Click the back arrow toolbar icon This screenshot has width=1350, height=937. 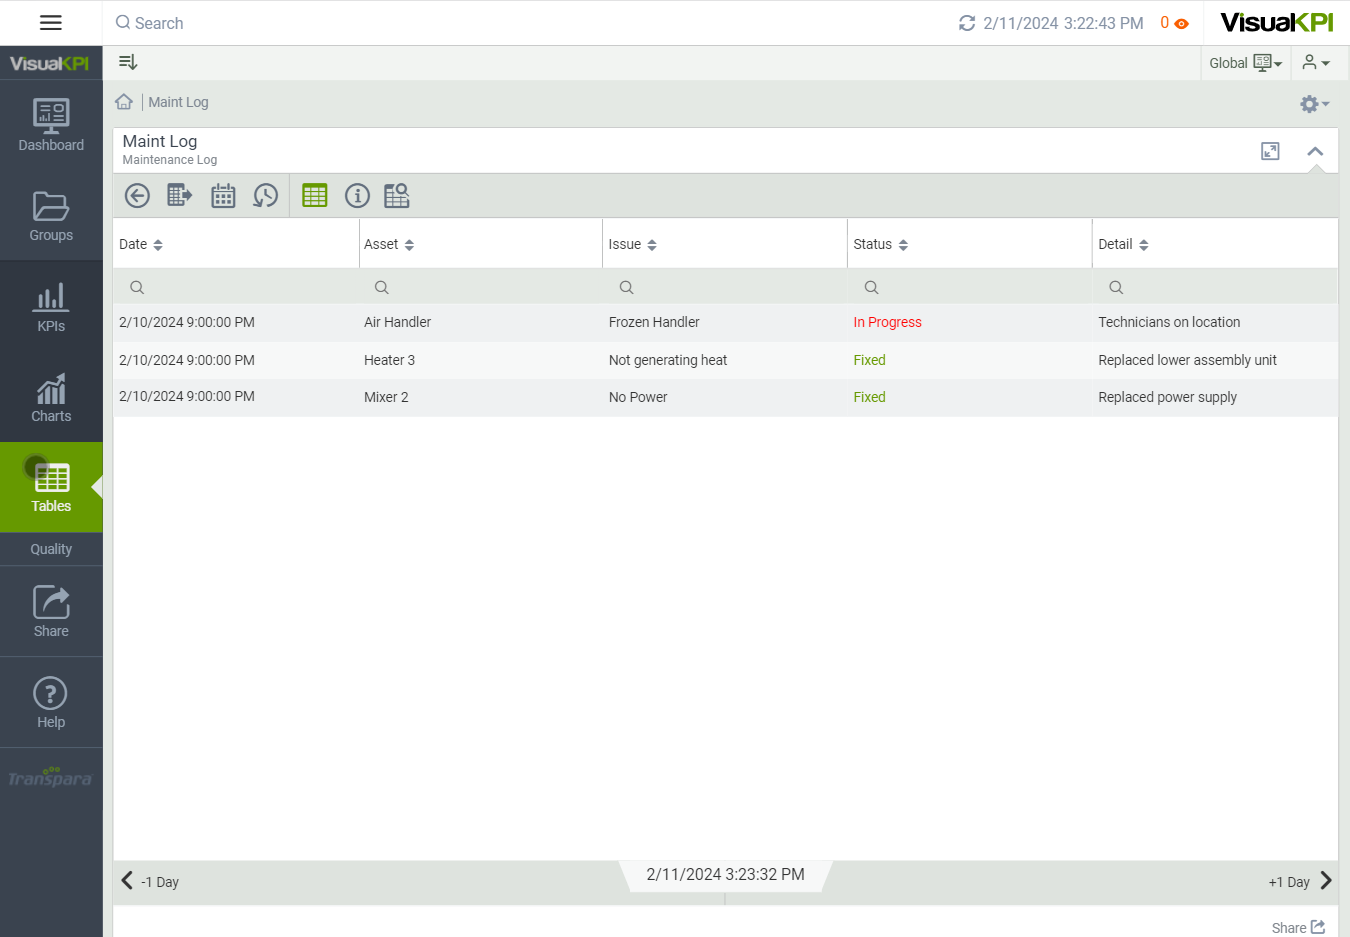click(x=137, y=196)
